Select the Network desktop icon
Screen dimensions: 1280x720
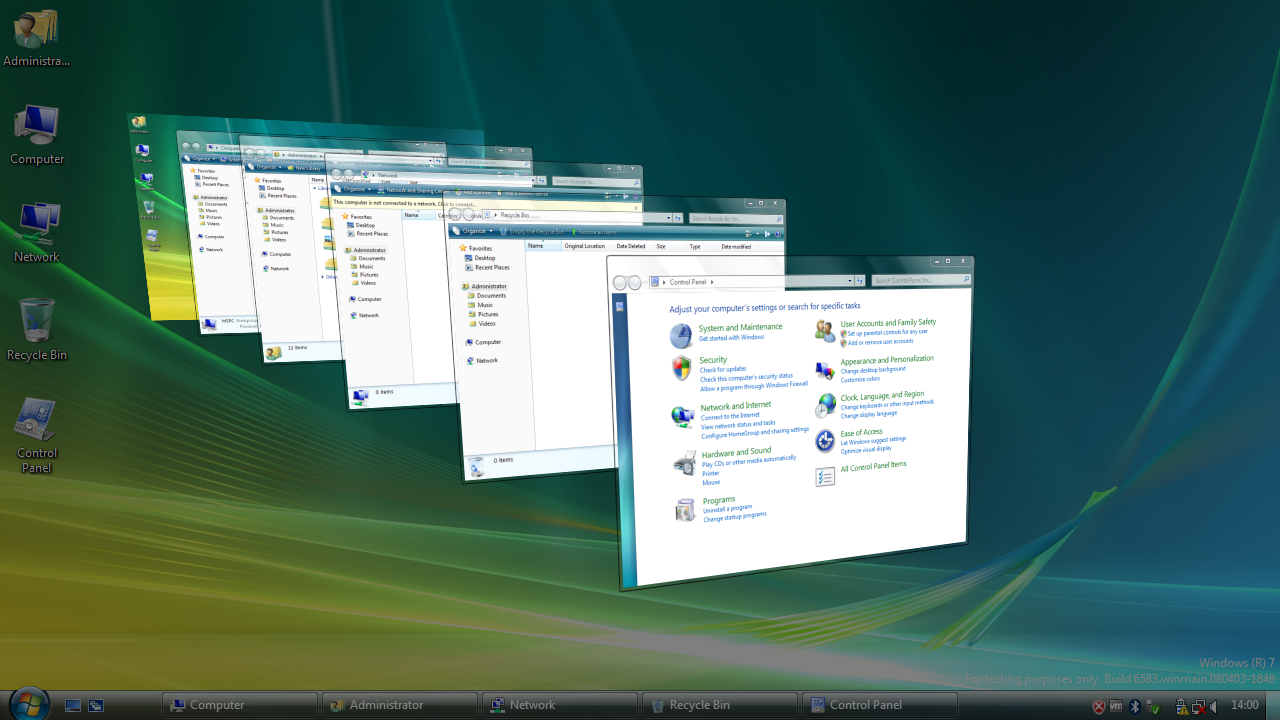(x=37, y=234)
